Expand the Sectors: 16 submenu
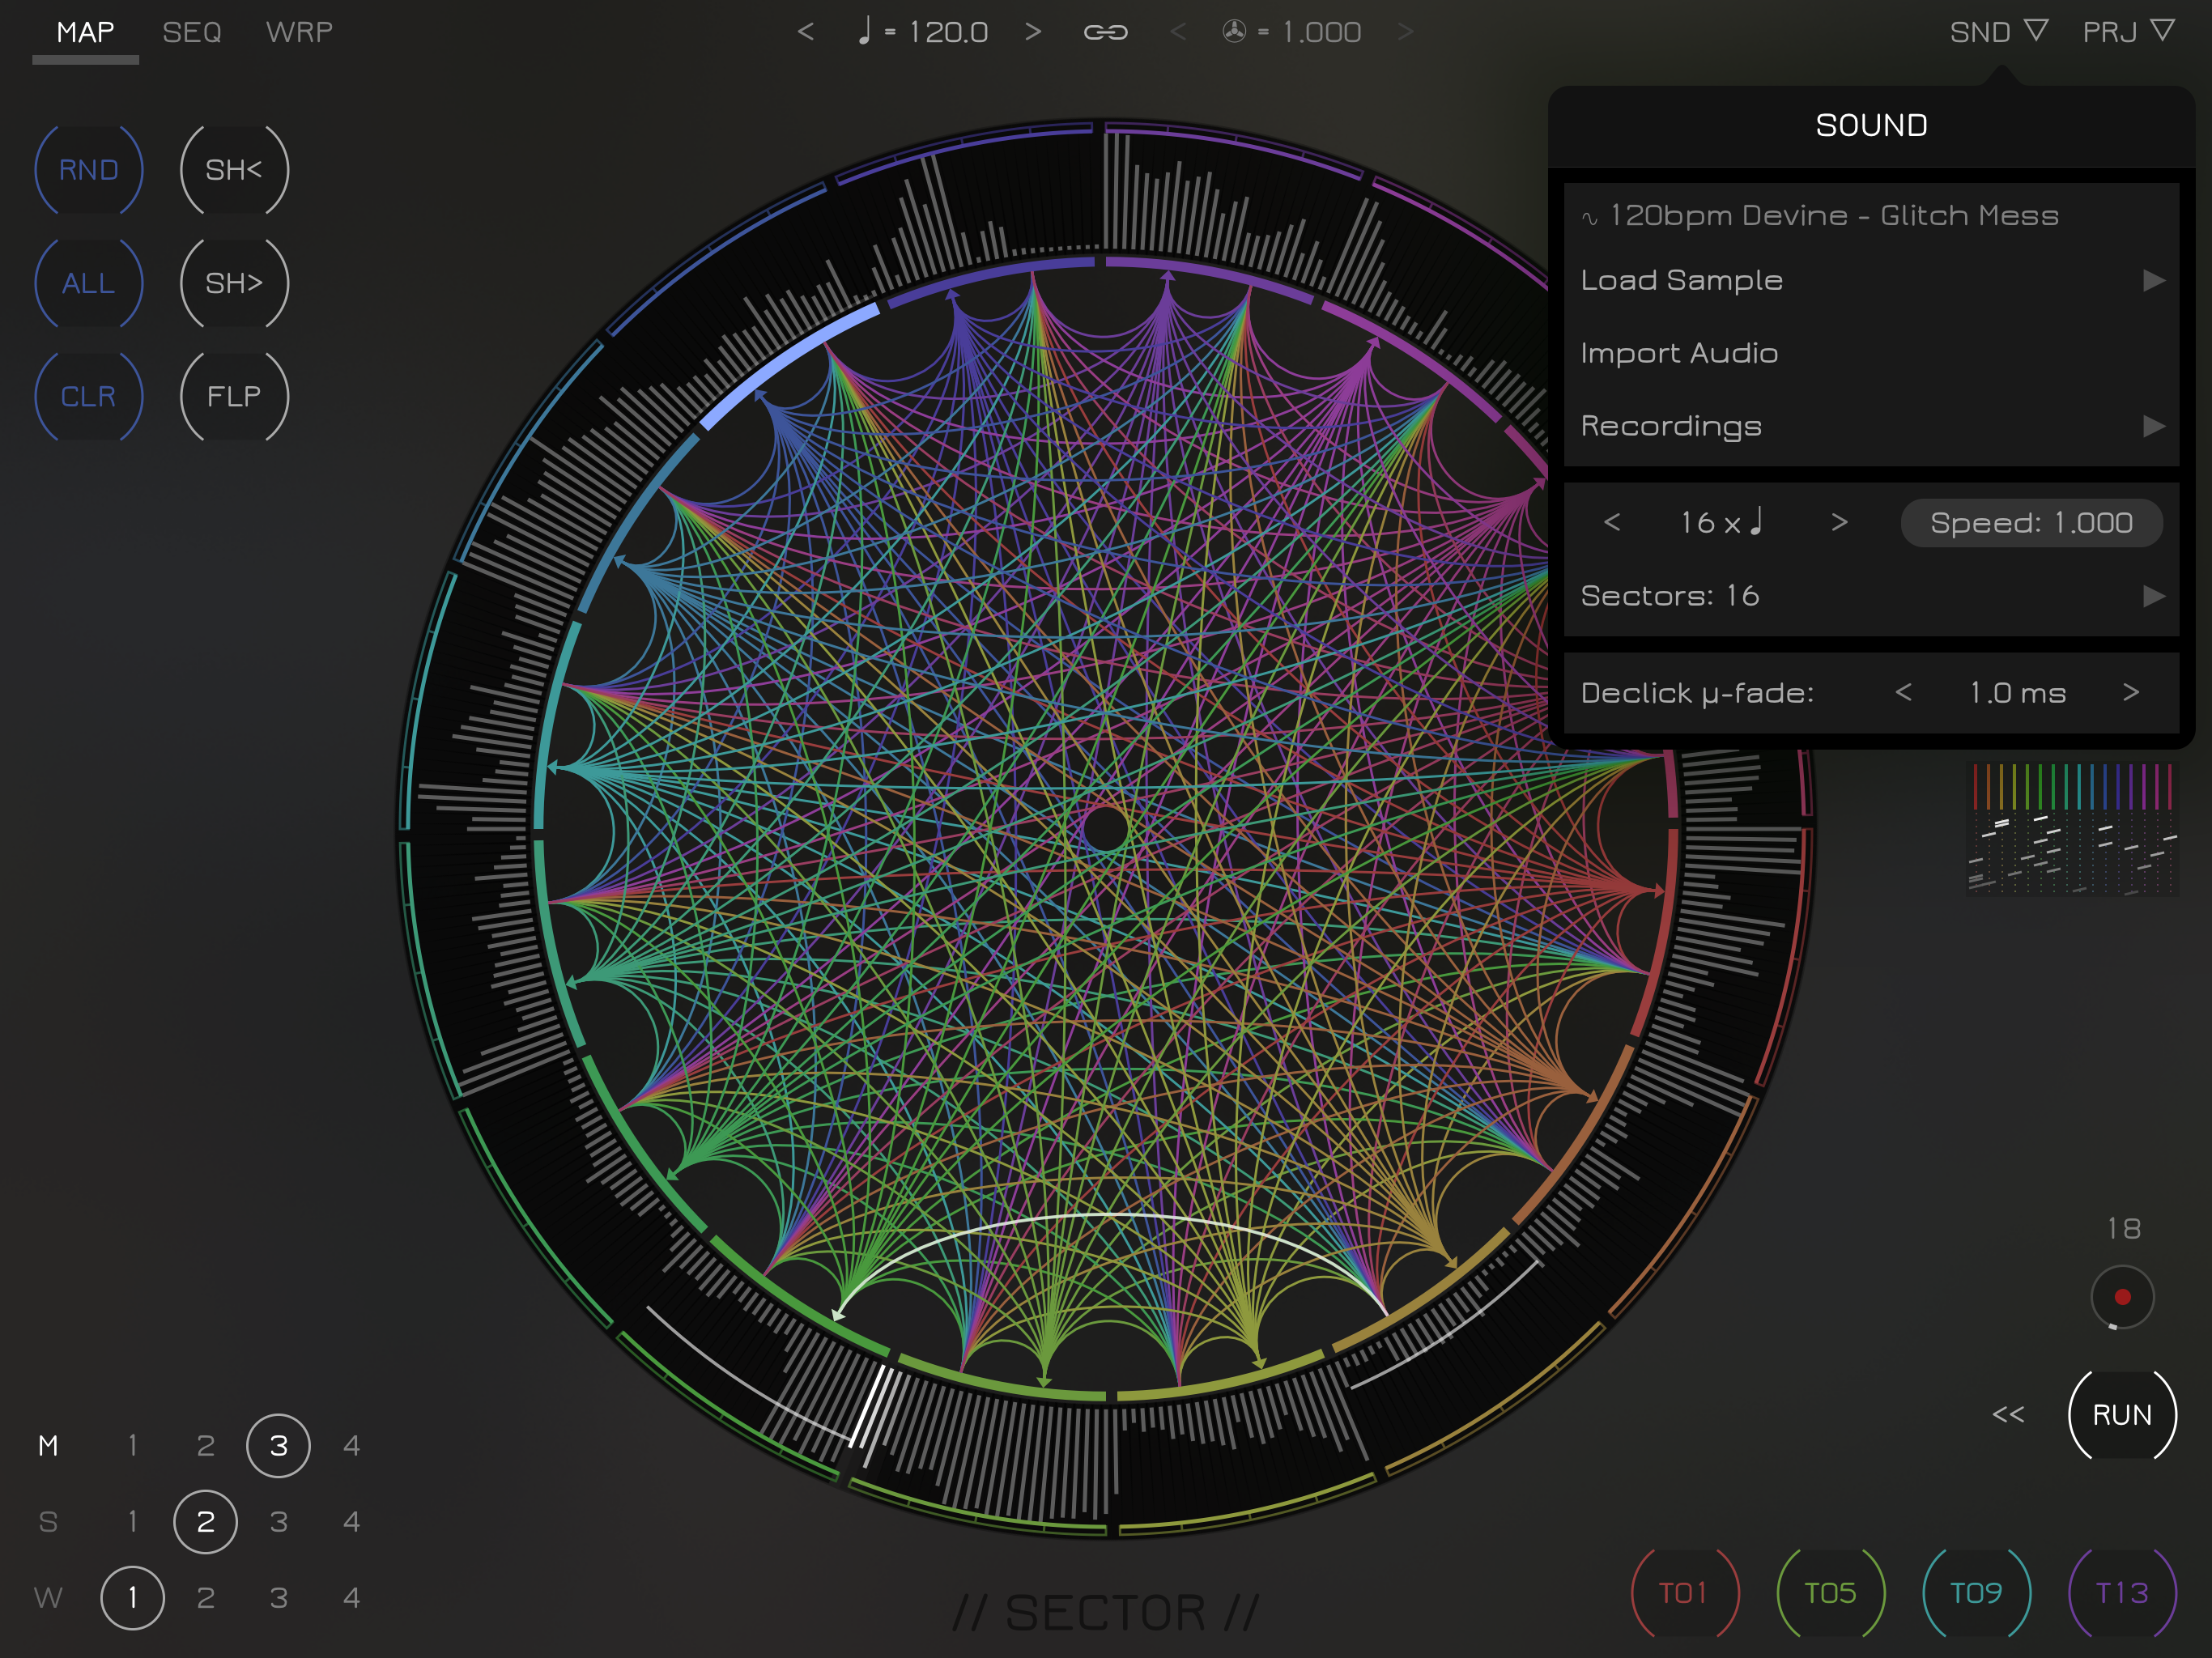This screenshot has height=1658, width=2212. (2153, 597)
